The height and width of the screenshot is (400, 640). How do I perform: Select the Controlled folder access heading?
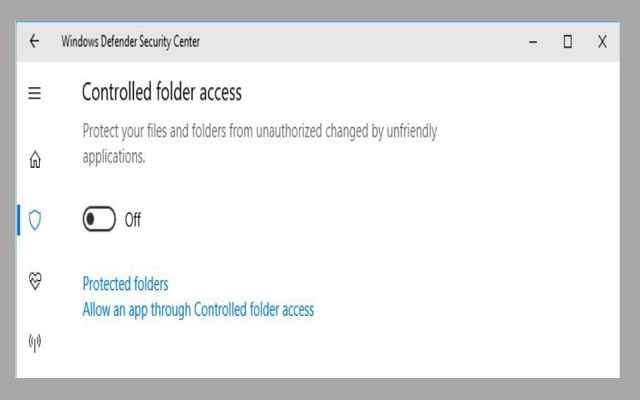(161, 93)
